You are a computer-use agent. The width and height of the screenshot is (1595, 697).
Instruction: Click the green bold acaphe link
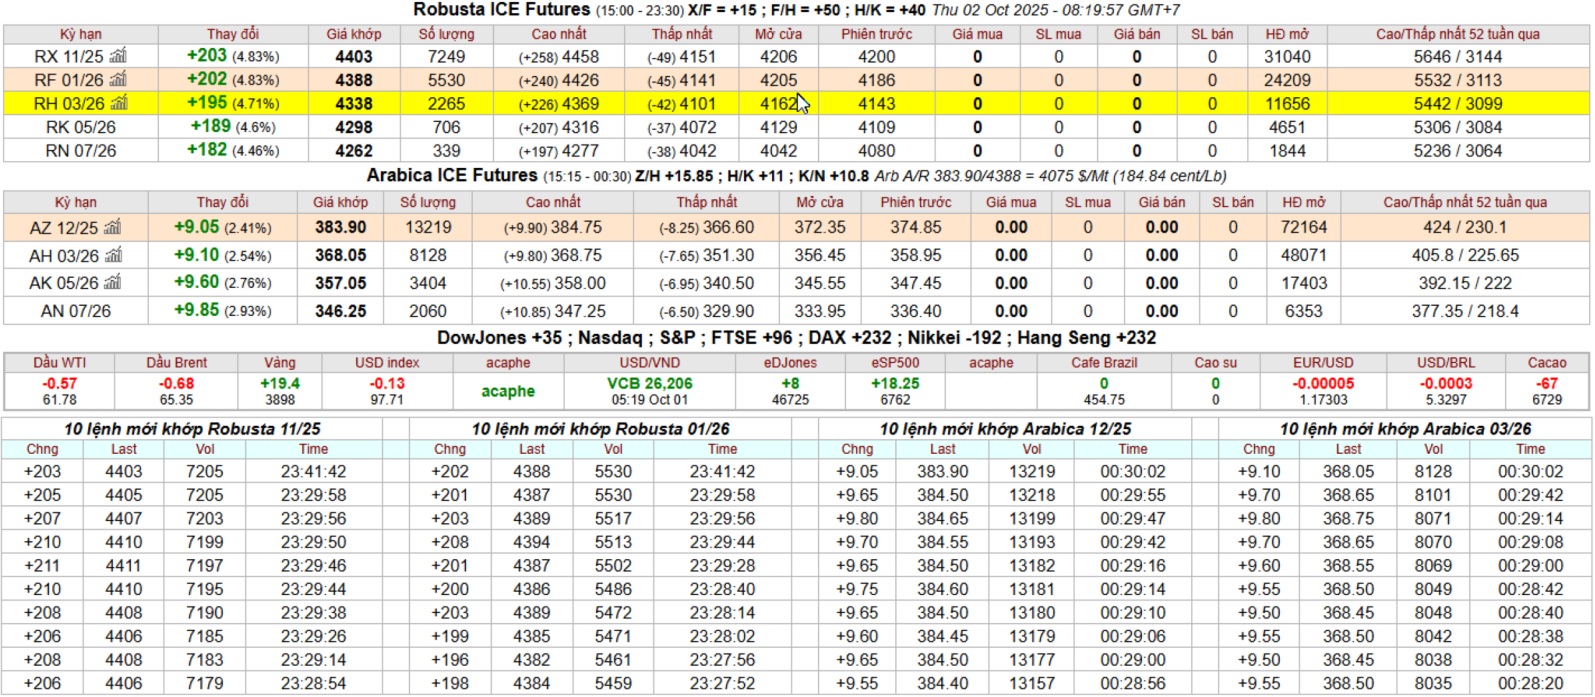[508, 391]
